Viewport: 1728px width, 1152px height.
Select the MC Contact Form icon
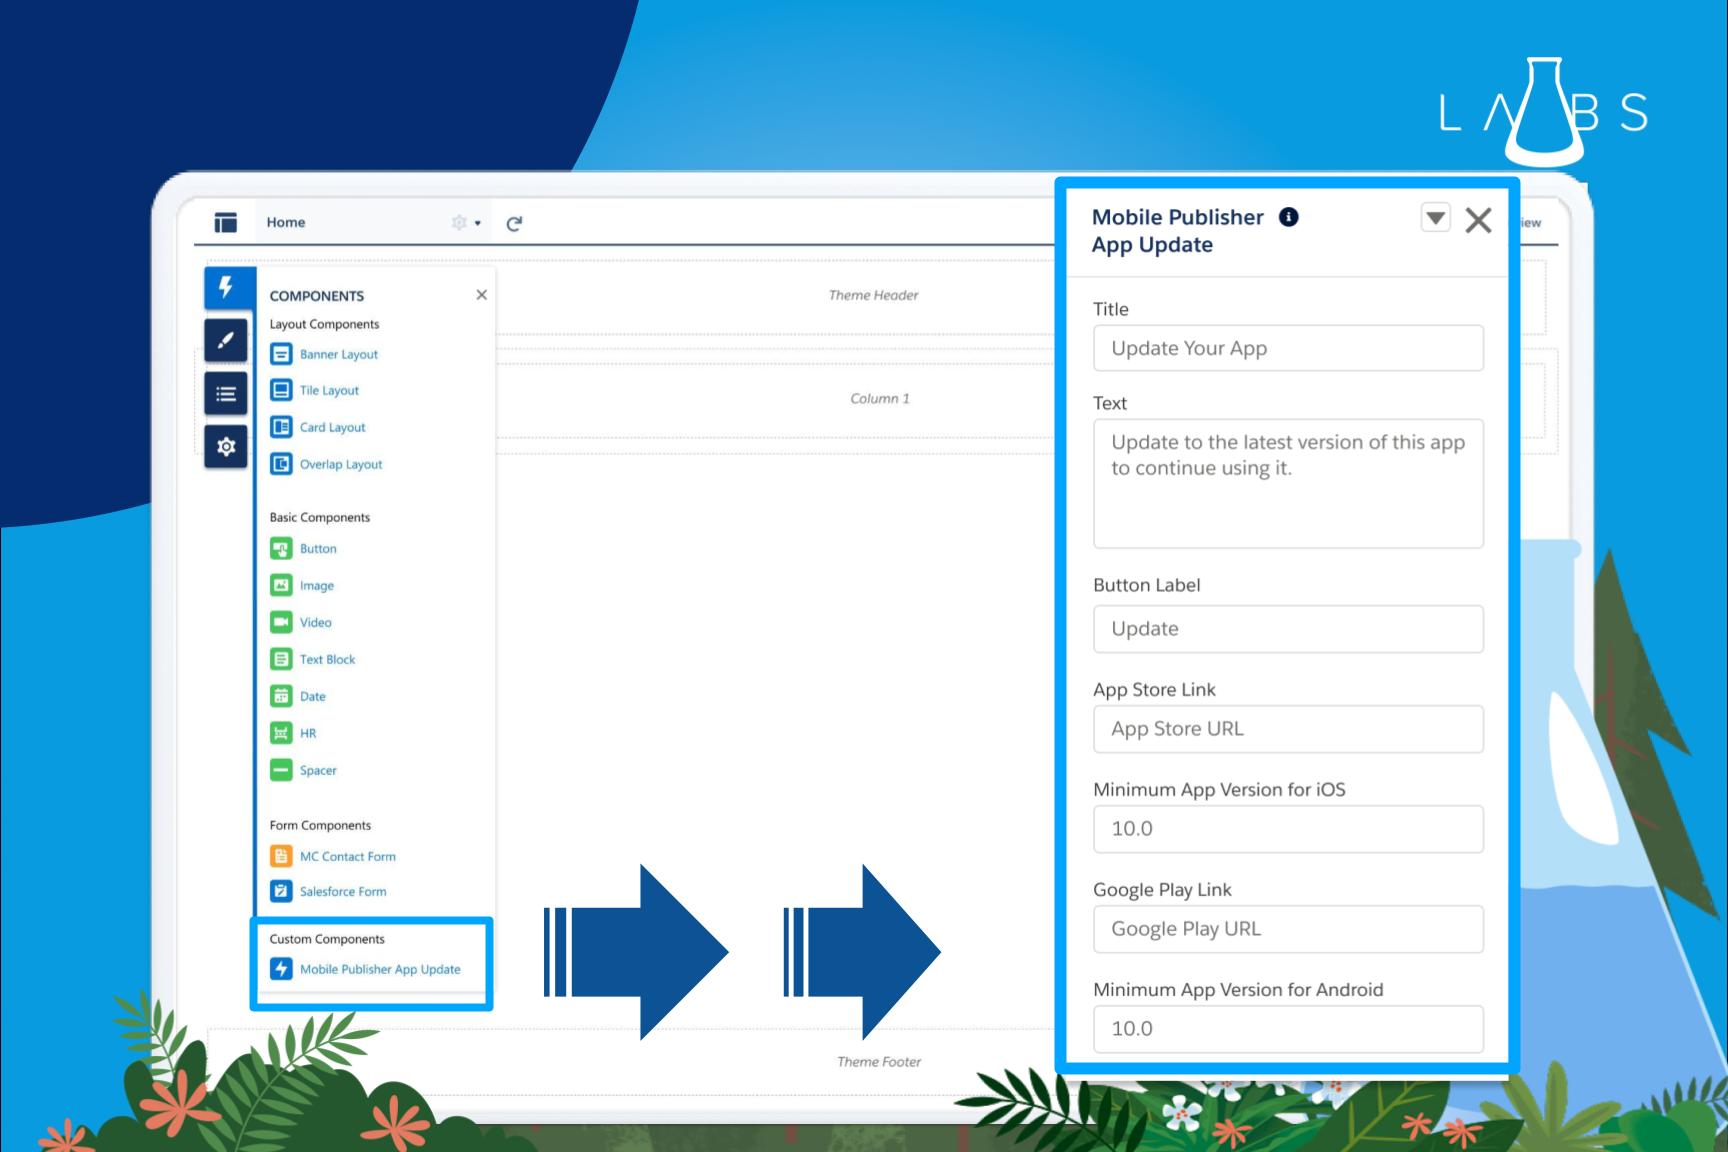click(x=281, y=856)
